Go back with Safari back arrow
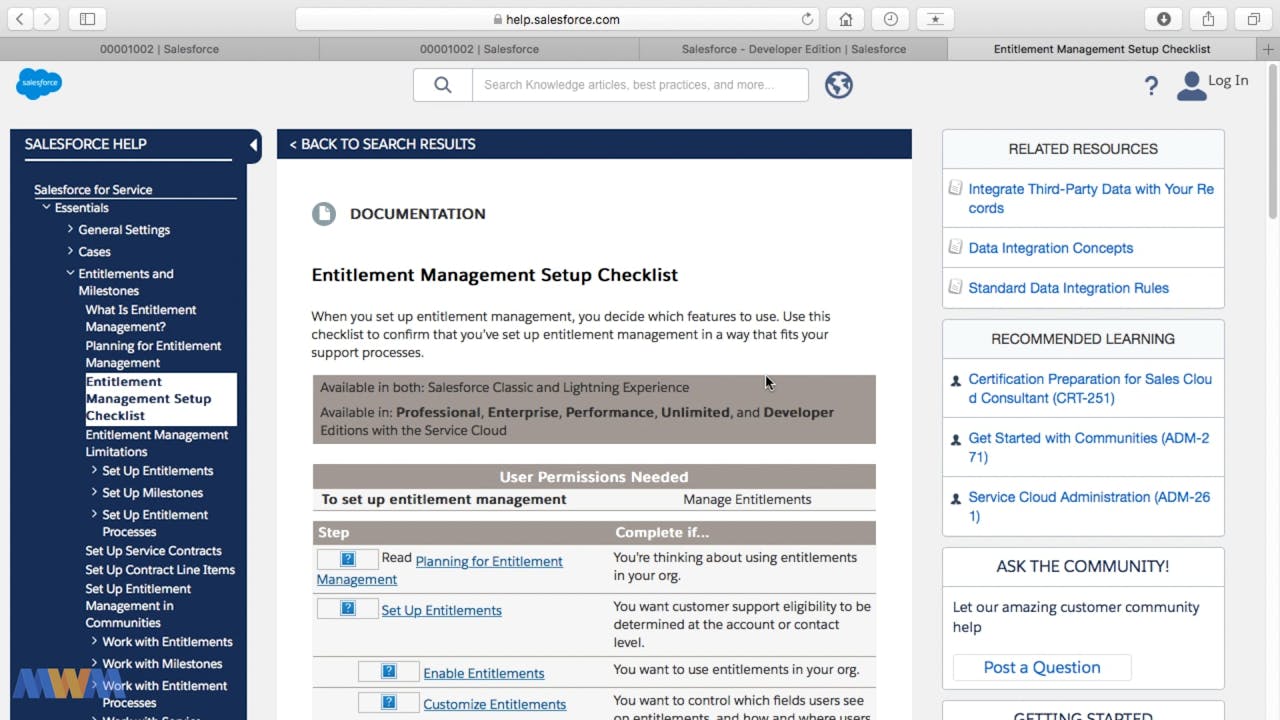 point(20,19)
